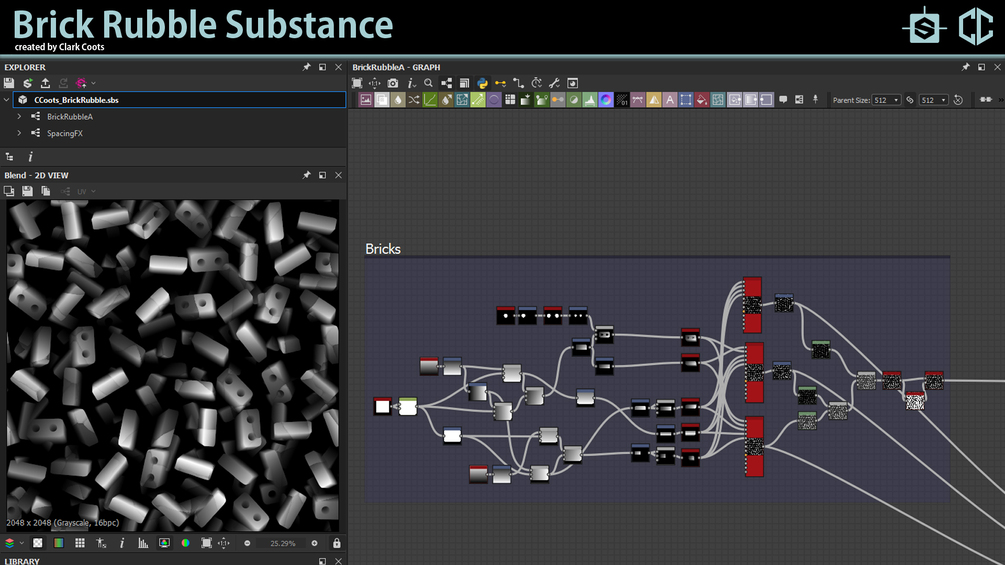The width and height of the screenshot is (1005, 565).
Task: Pin the Blend 2D View panel
Action: 306,175
